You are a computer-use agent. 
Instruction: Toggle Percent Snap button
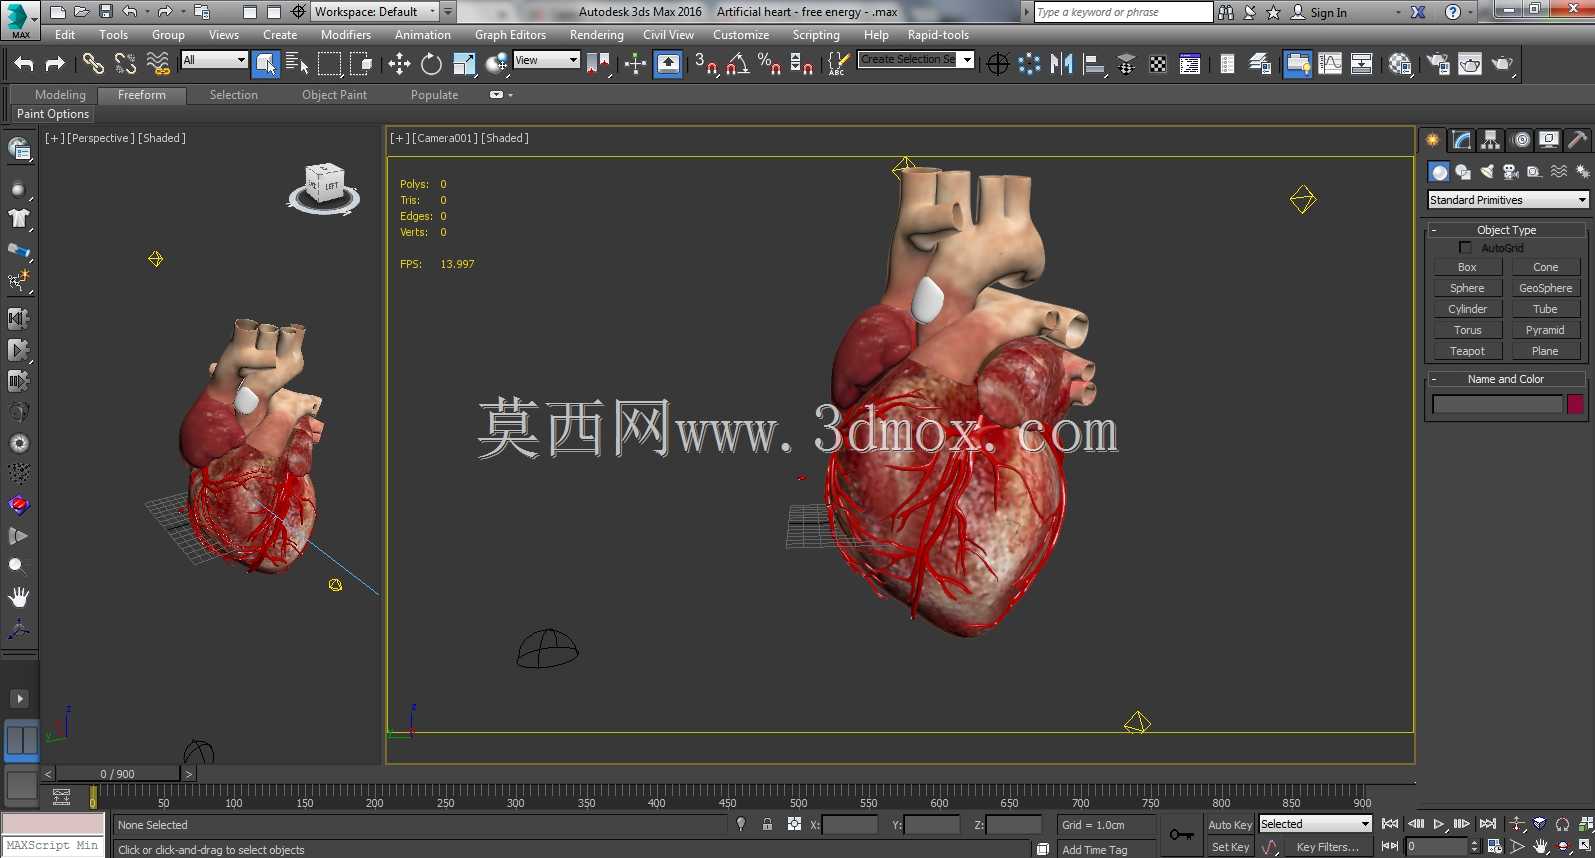[769, 64]
